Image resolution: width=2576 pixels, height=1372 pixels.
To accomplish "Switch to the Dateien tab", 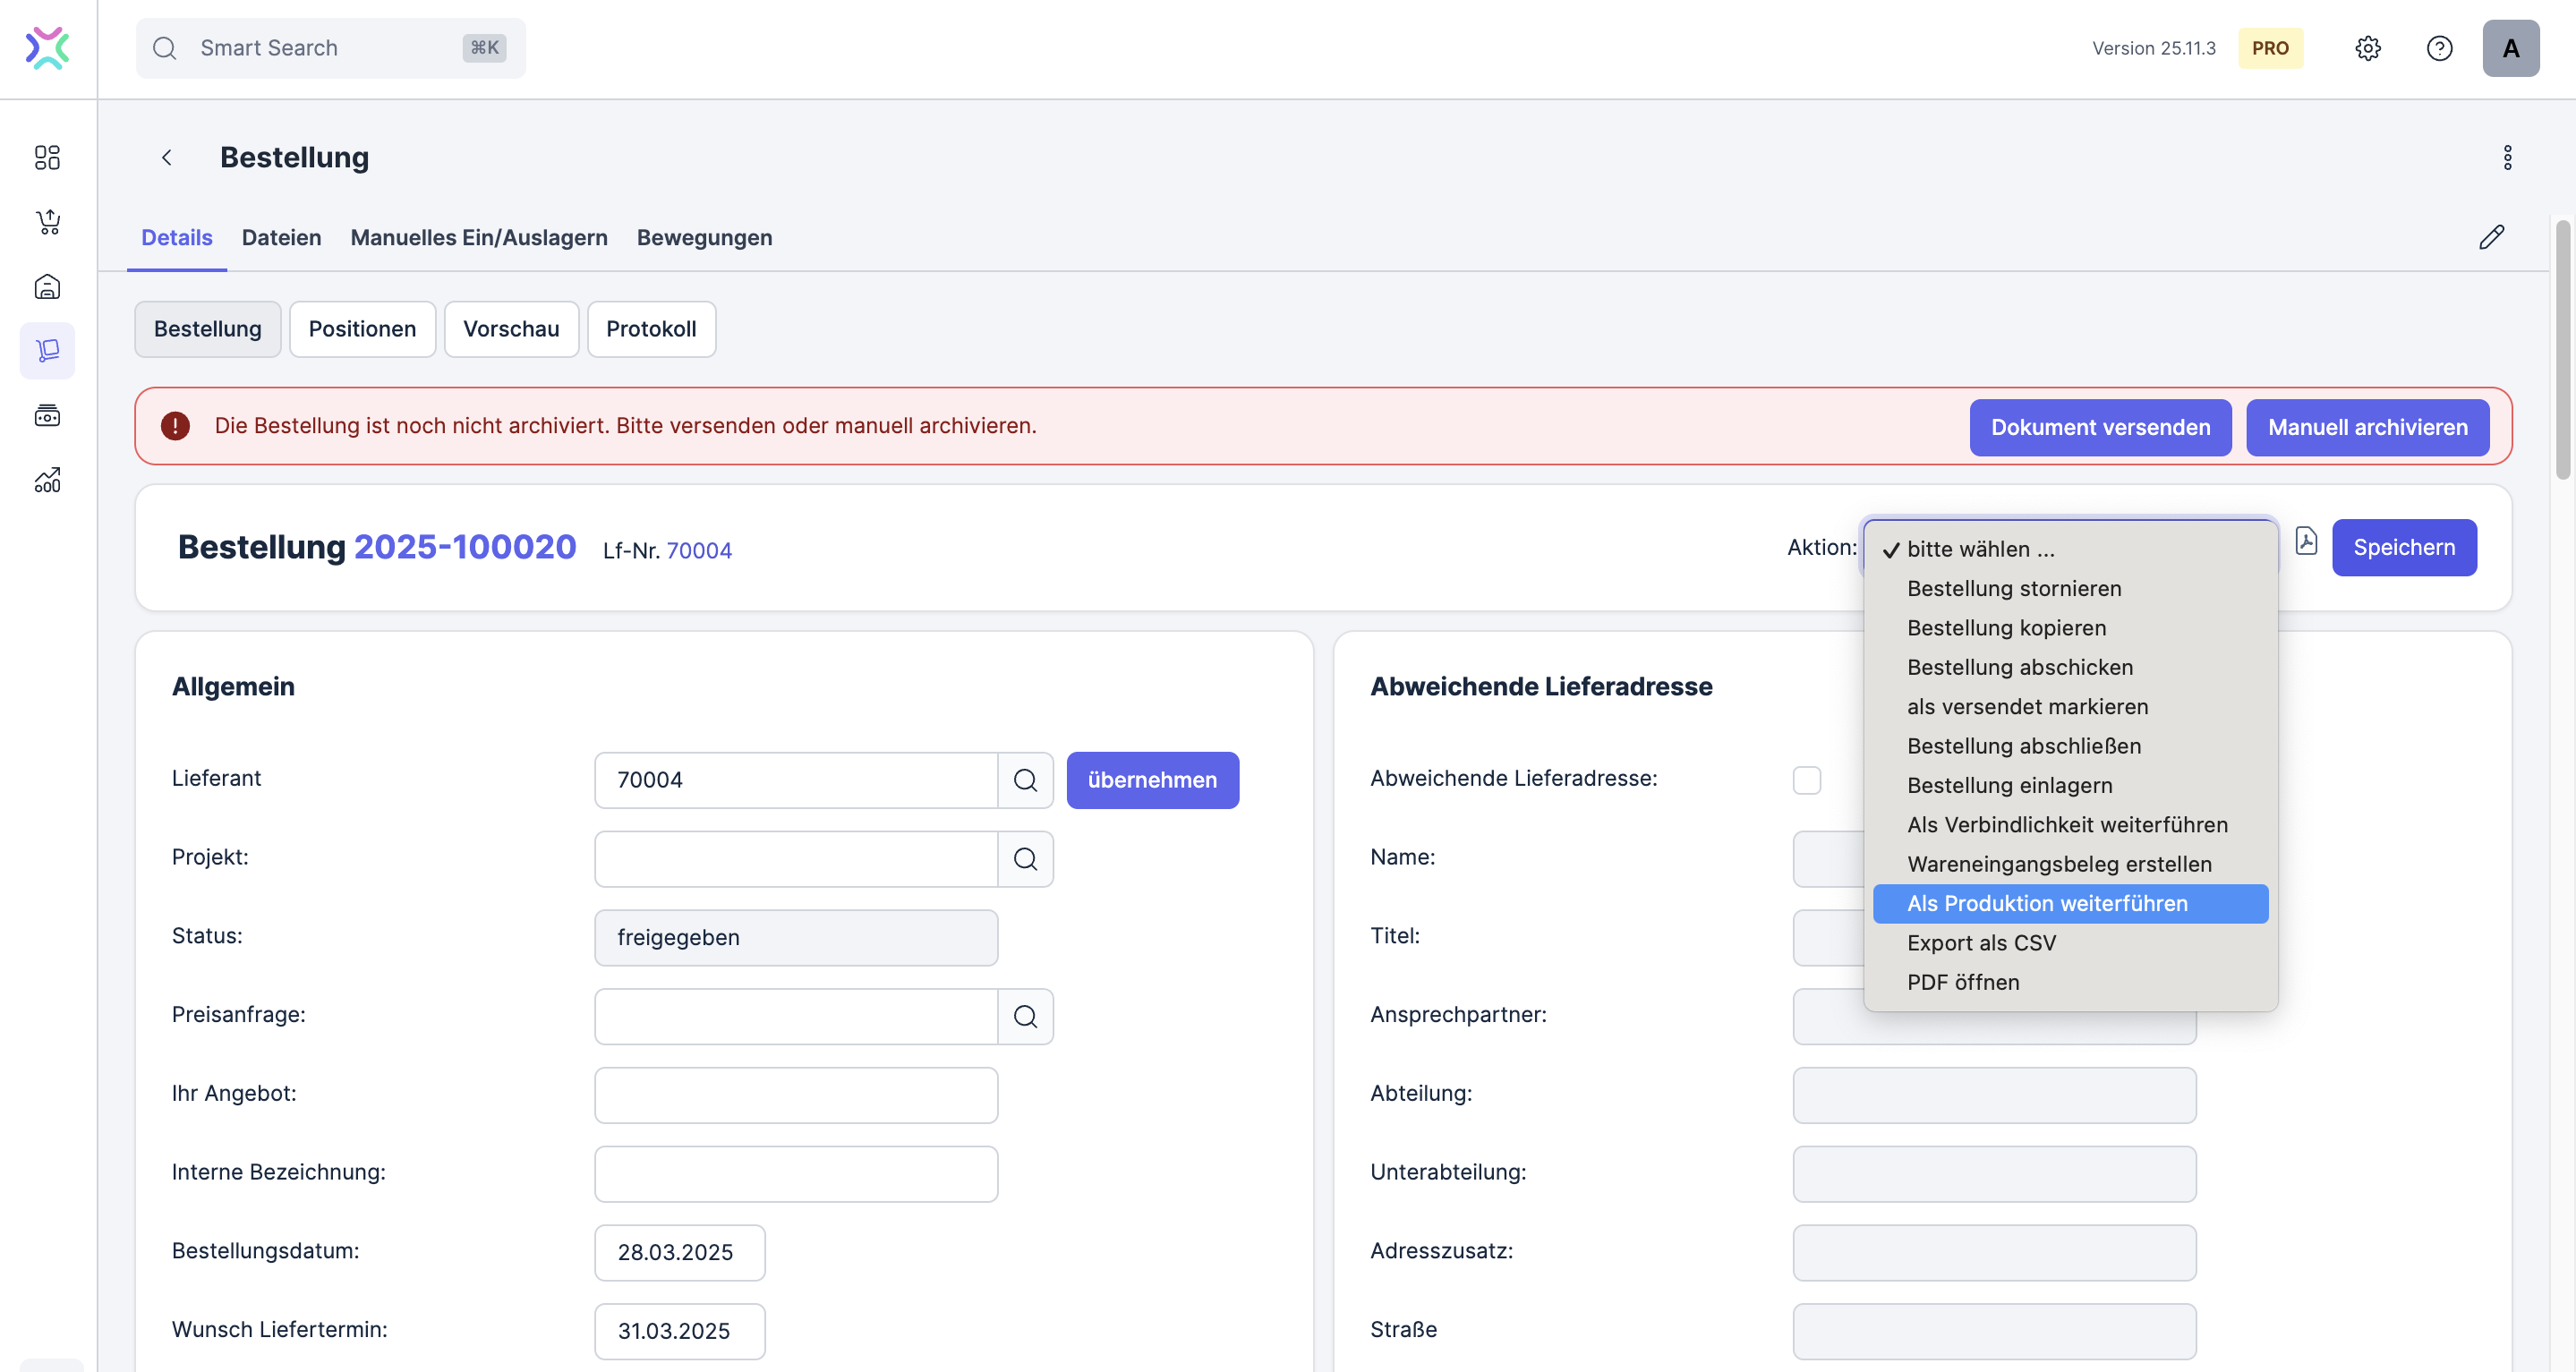I will (x=281, y=238).
